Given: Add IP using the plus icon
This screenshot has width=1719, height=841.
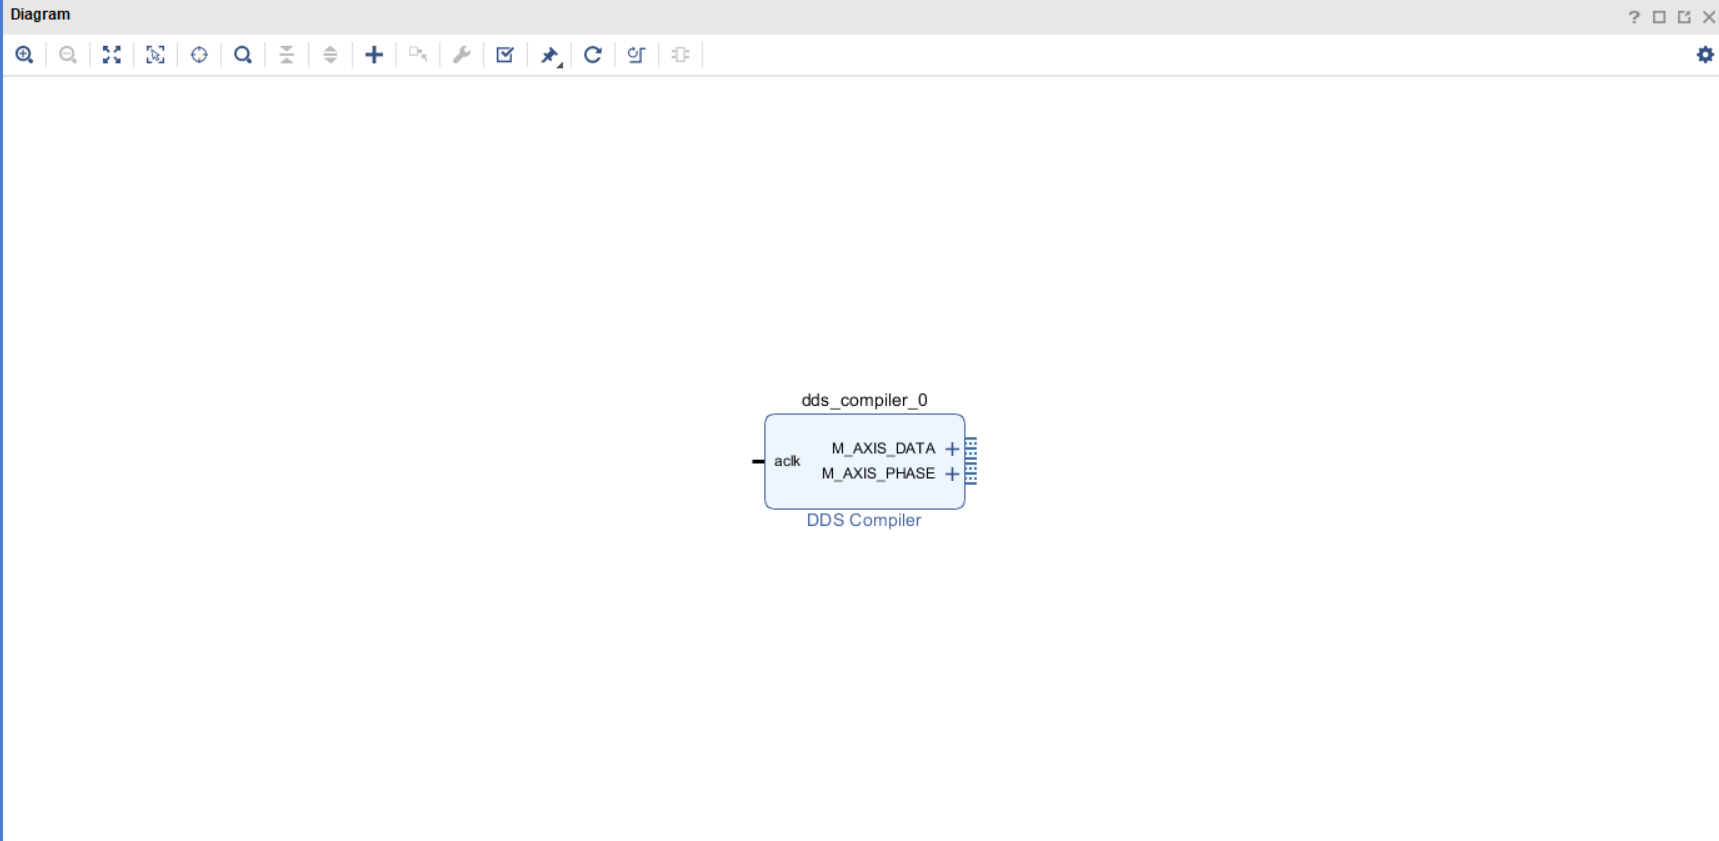Looking at the screenshot, I should pos(374,55).
